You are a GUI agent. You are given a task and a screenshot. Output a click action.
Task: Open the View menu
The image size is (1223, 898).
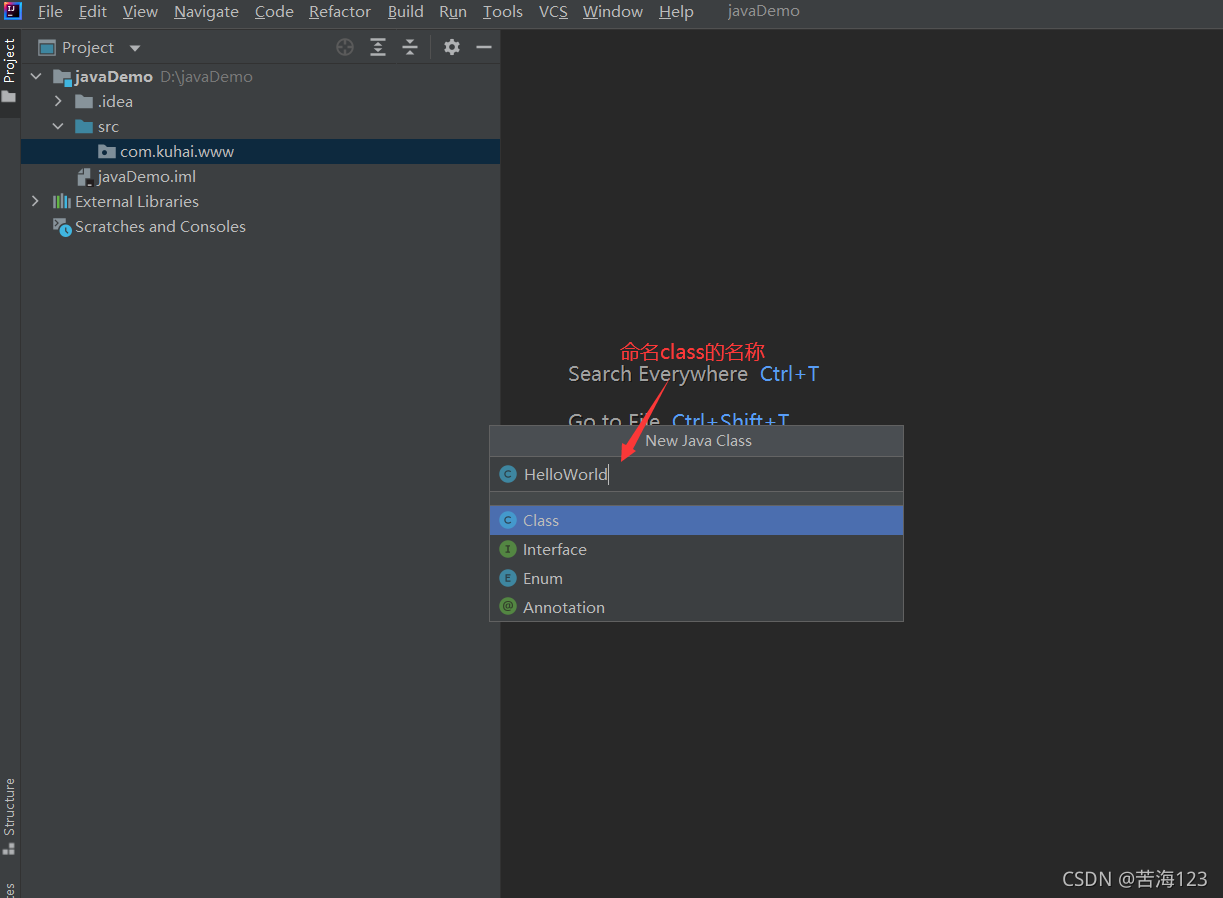pyautogui.click(x=140, y=12)
